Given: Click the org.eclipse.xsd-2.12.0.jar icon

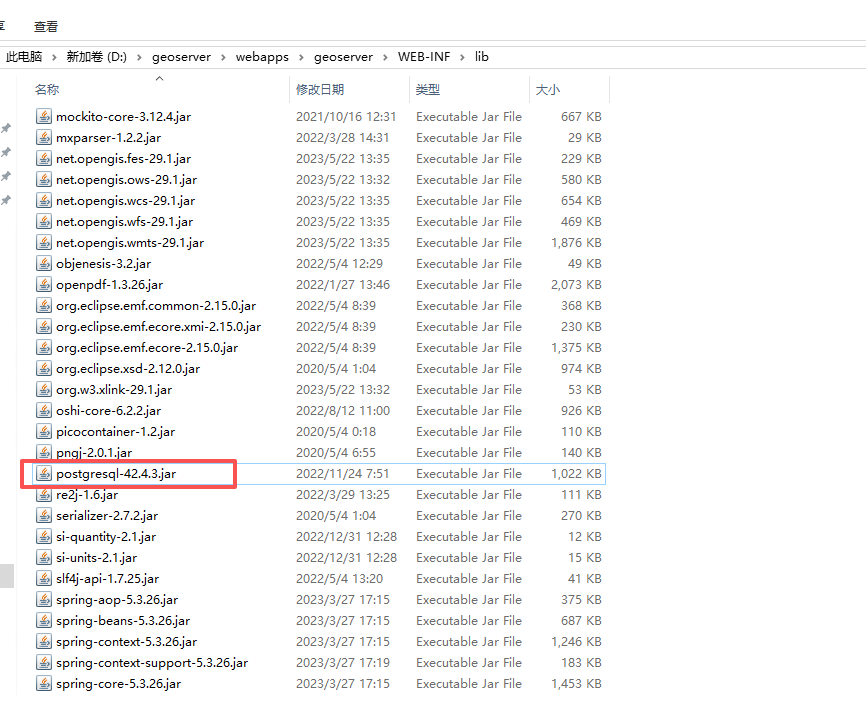Looking at the screenshot, I should (44, 368).
